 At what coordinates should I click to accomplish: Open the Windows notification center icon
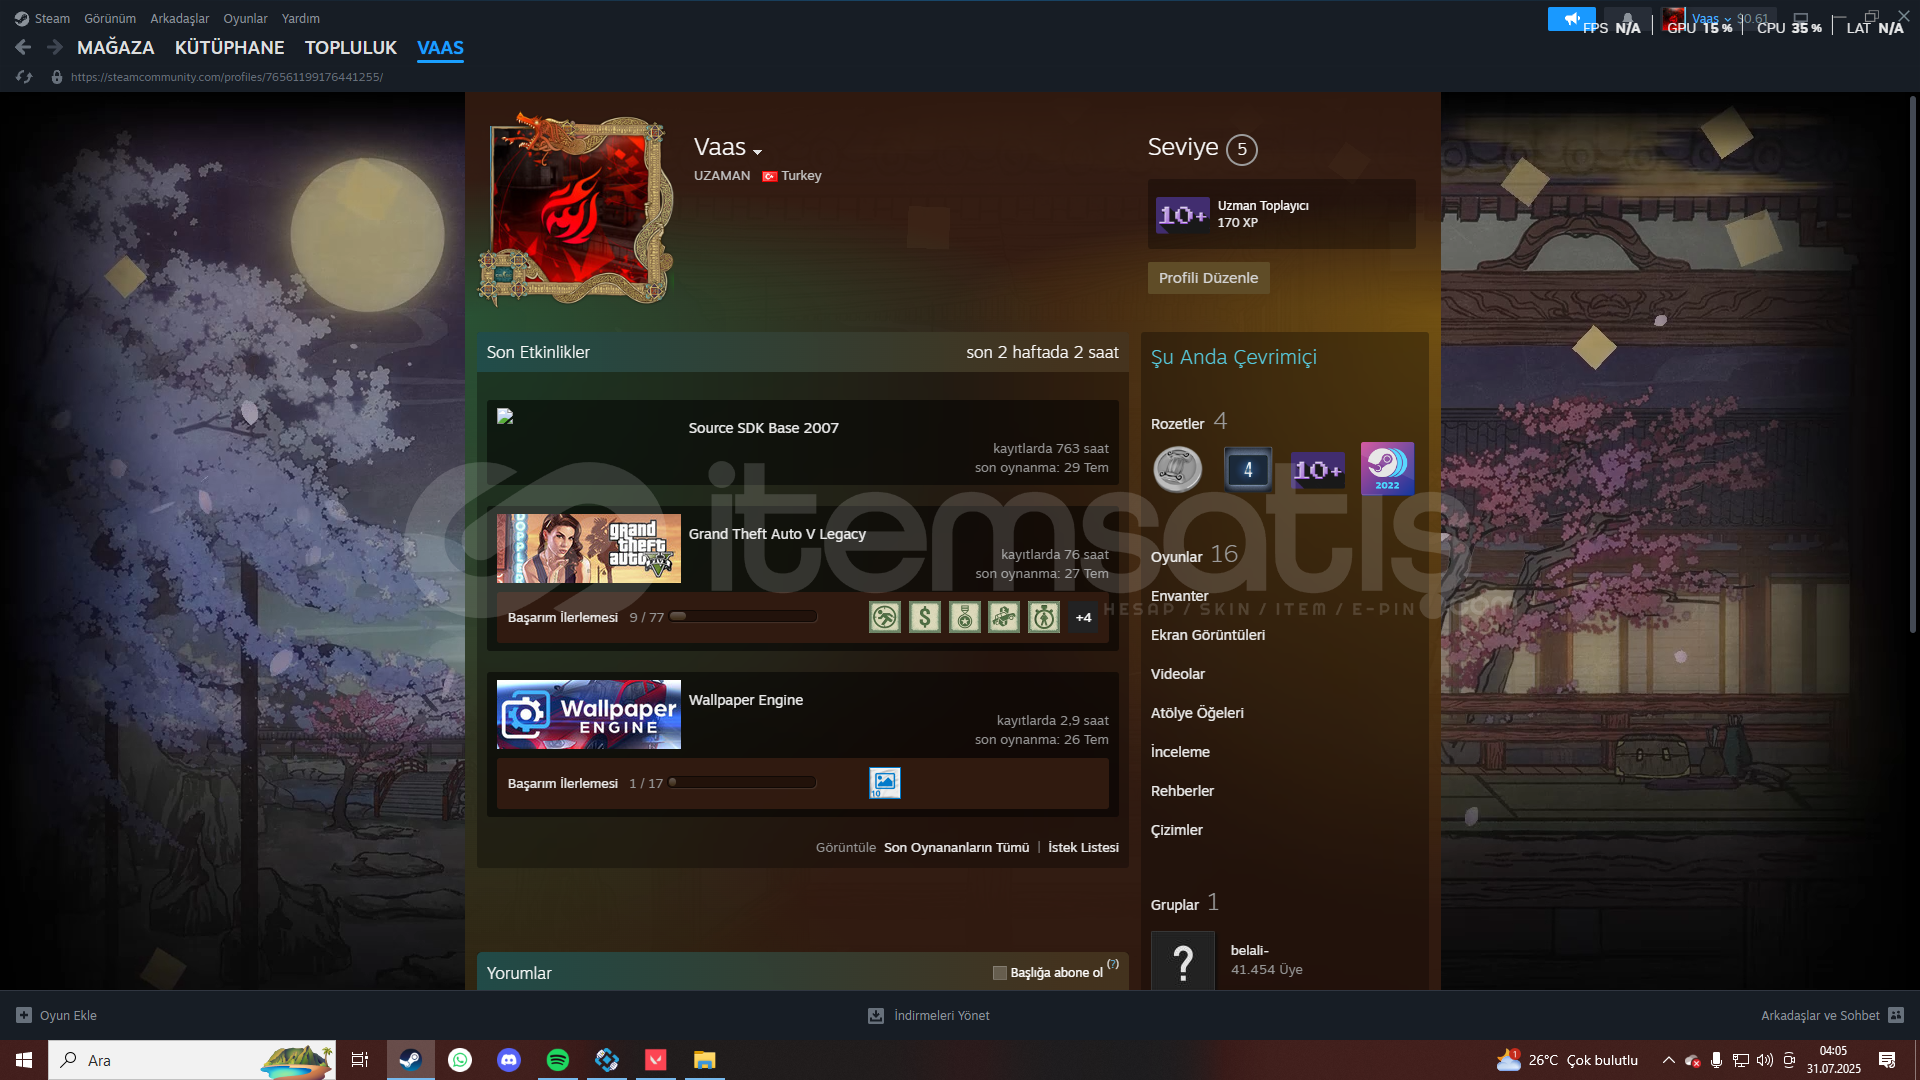(x=1887, y=1060)
